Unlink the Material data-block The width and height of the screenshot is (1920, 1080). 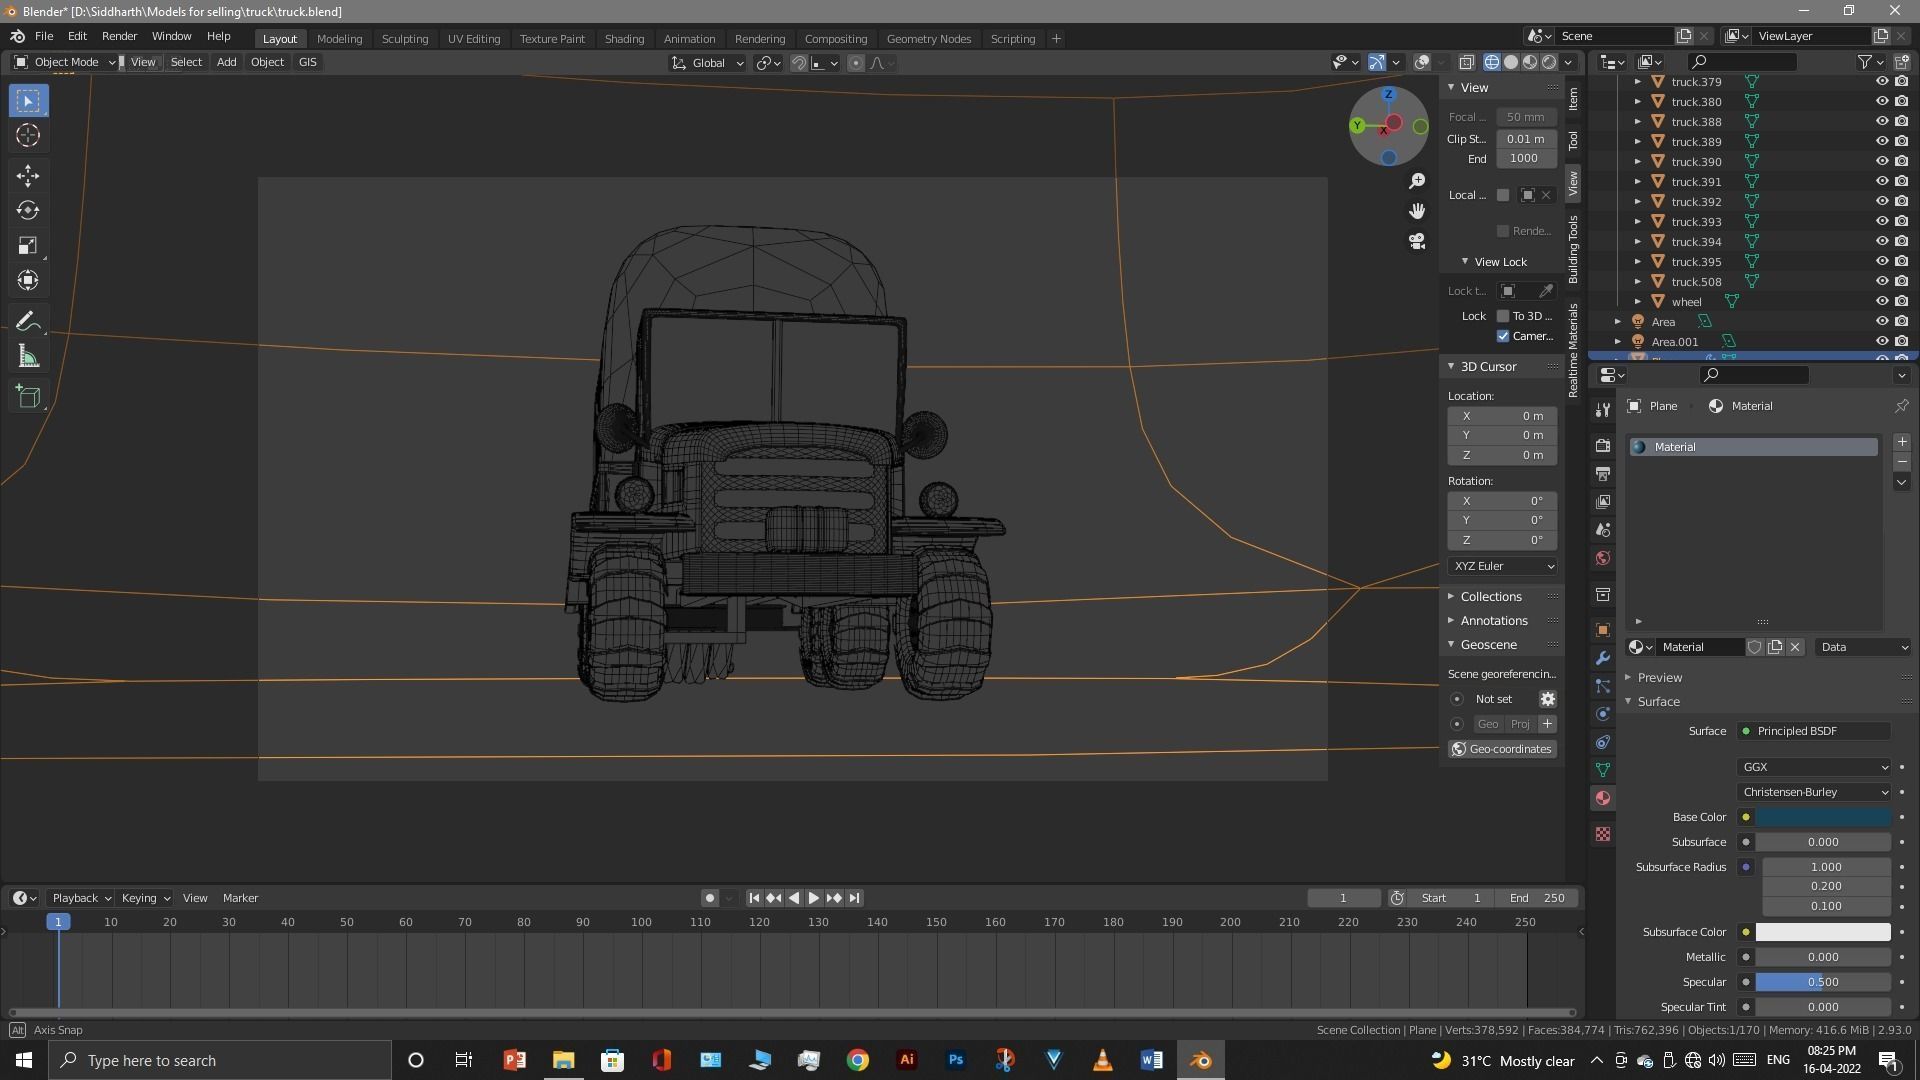coord(1795,647)
